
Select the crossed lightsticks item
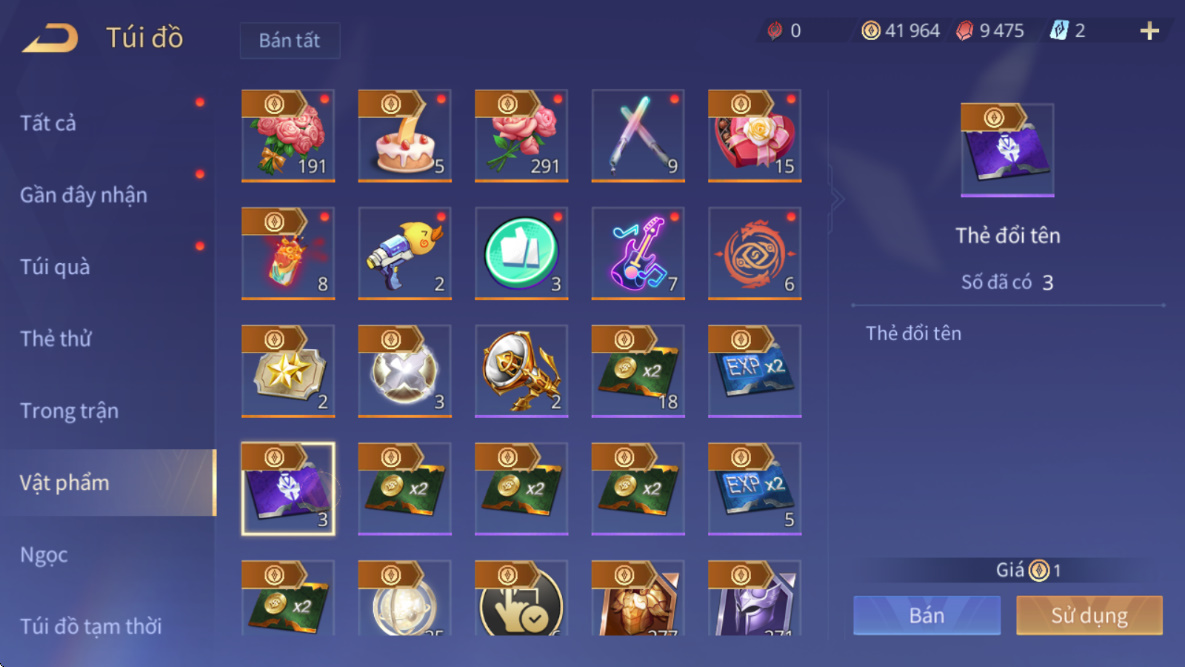pos(638,136)
